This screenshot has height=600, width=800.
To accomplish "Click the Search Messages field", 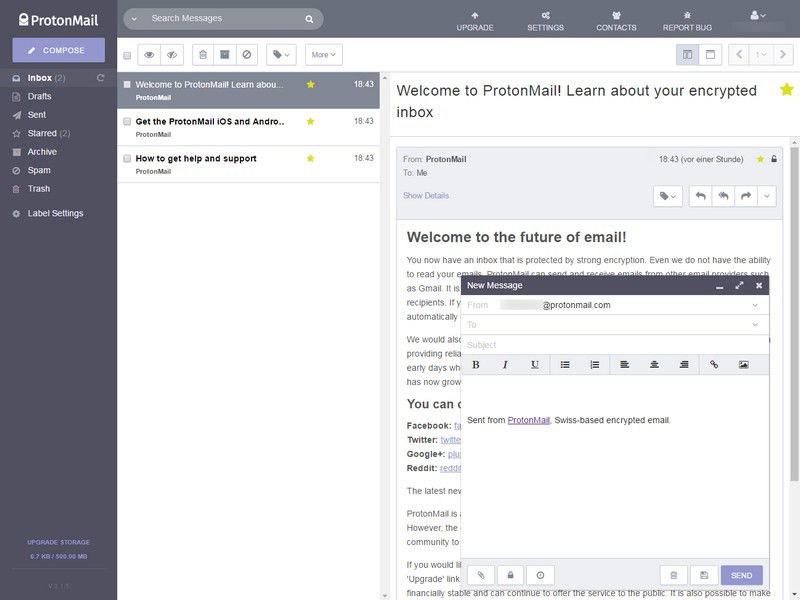I will 222,18.
